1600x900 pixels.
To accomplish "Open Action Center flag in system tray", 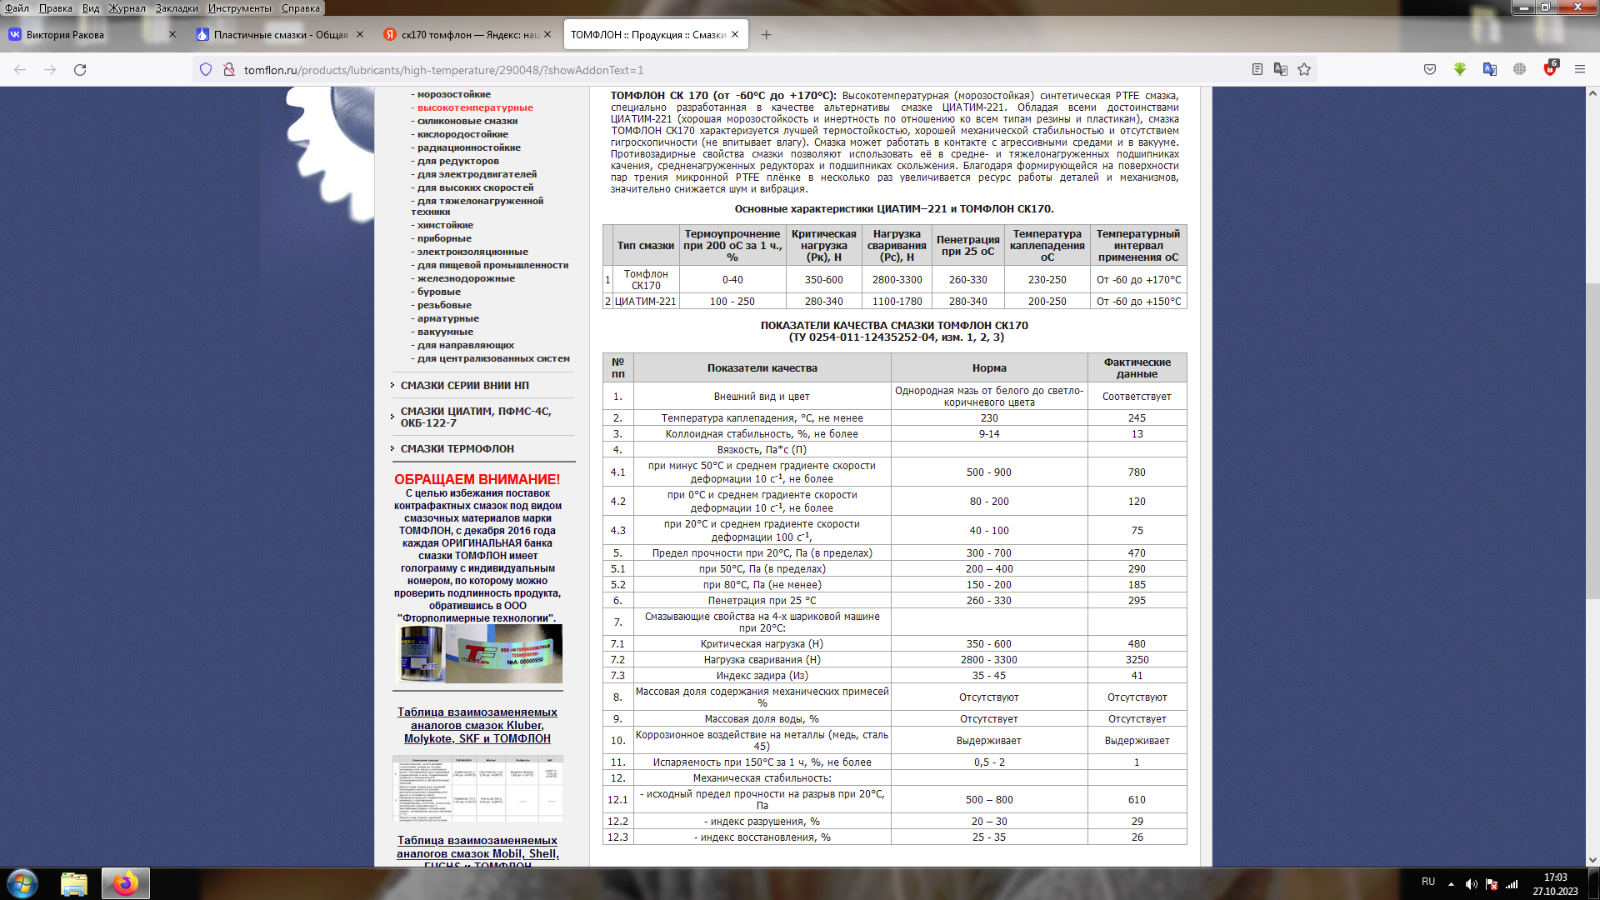I will click(x=1492, y=884).
